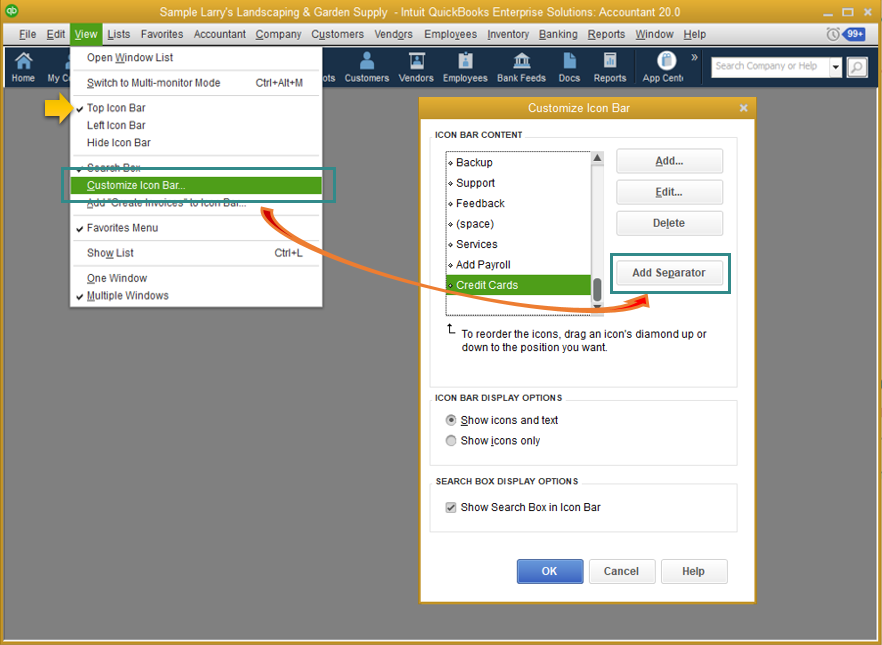Open the File menu
The width and height of the screenshot is (882, 645).
(x=27, y=34)
